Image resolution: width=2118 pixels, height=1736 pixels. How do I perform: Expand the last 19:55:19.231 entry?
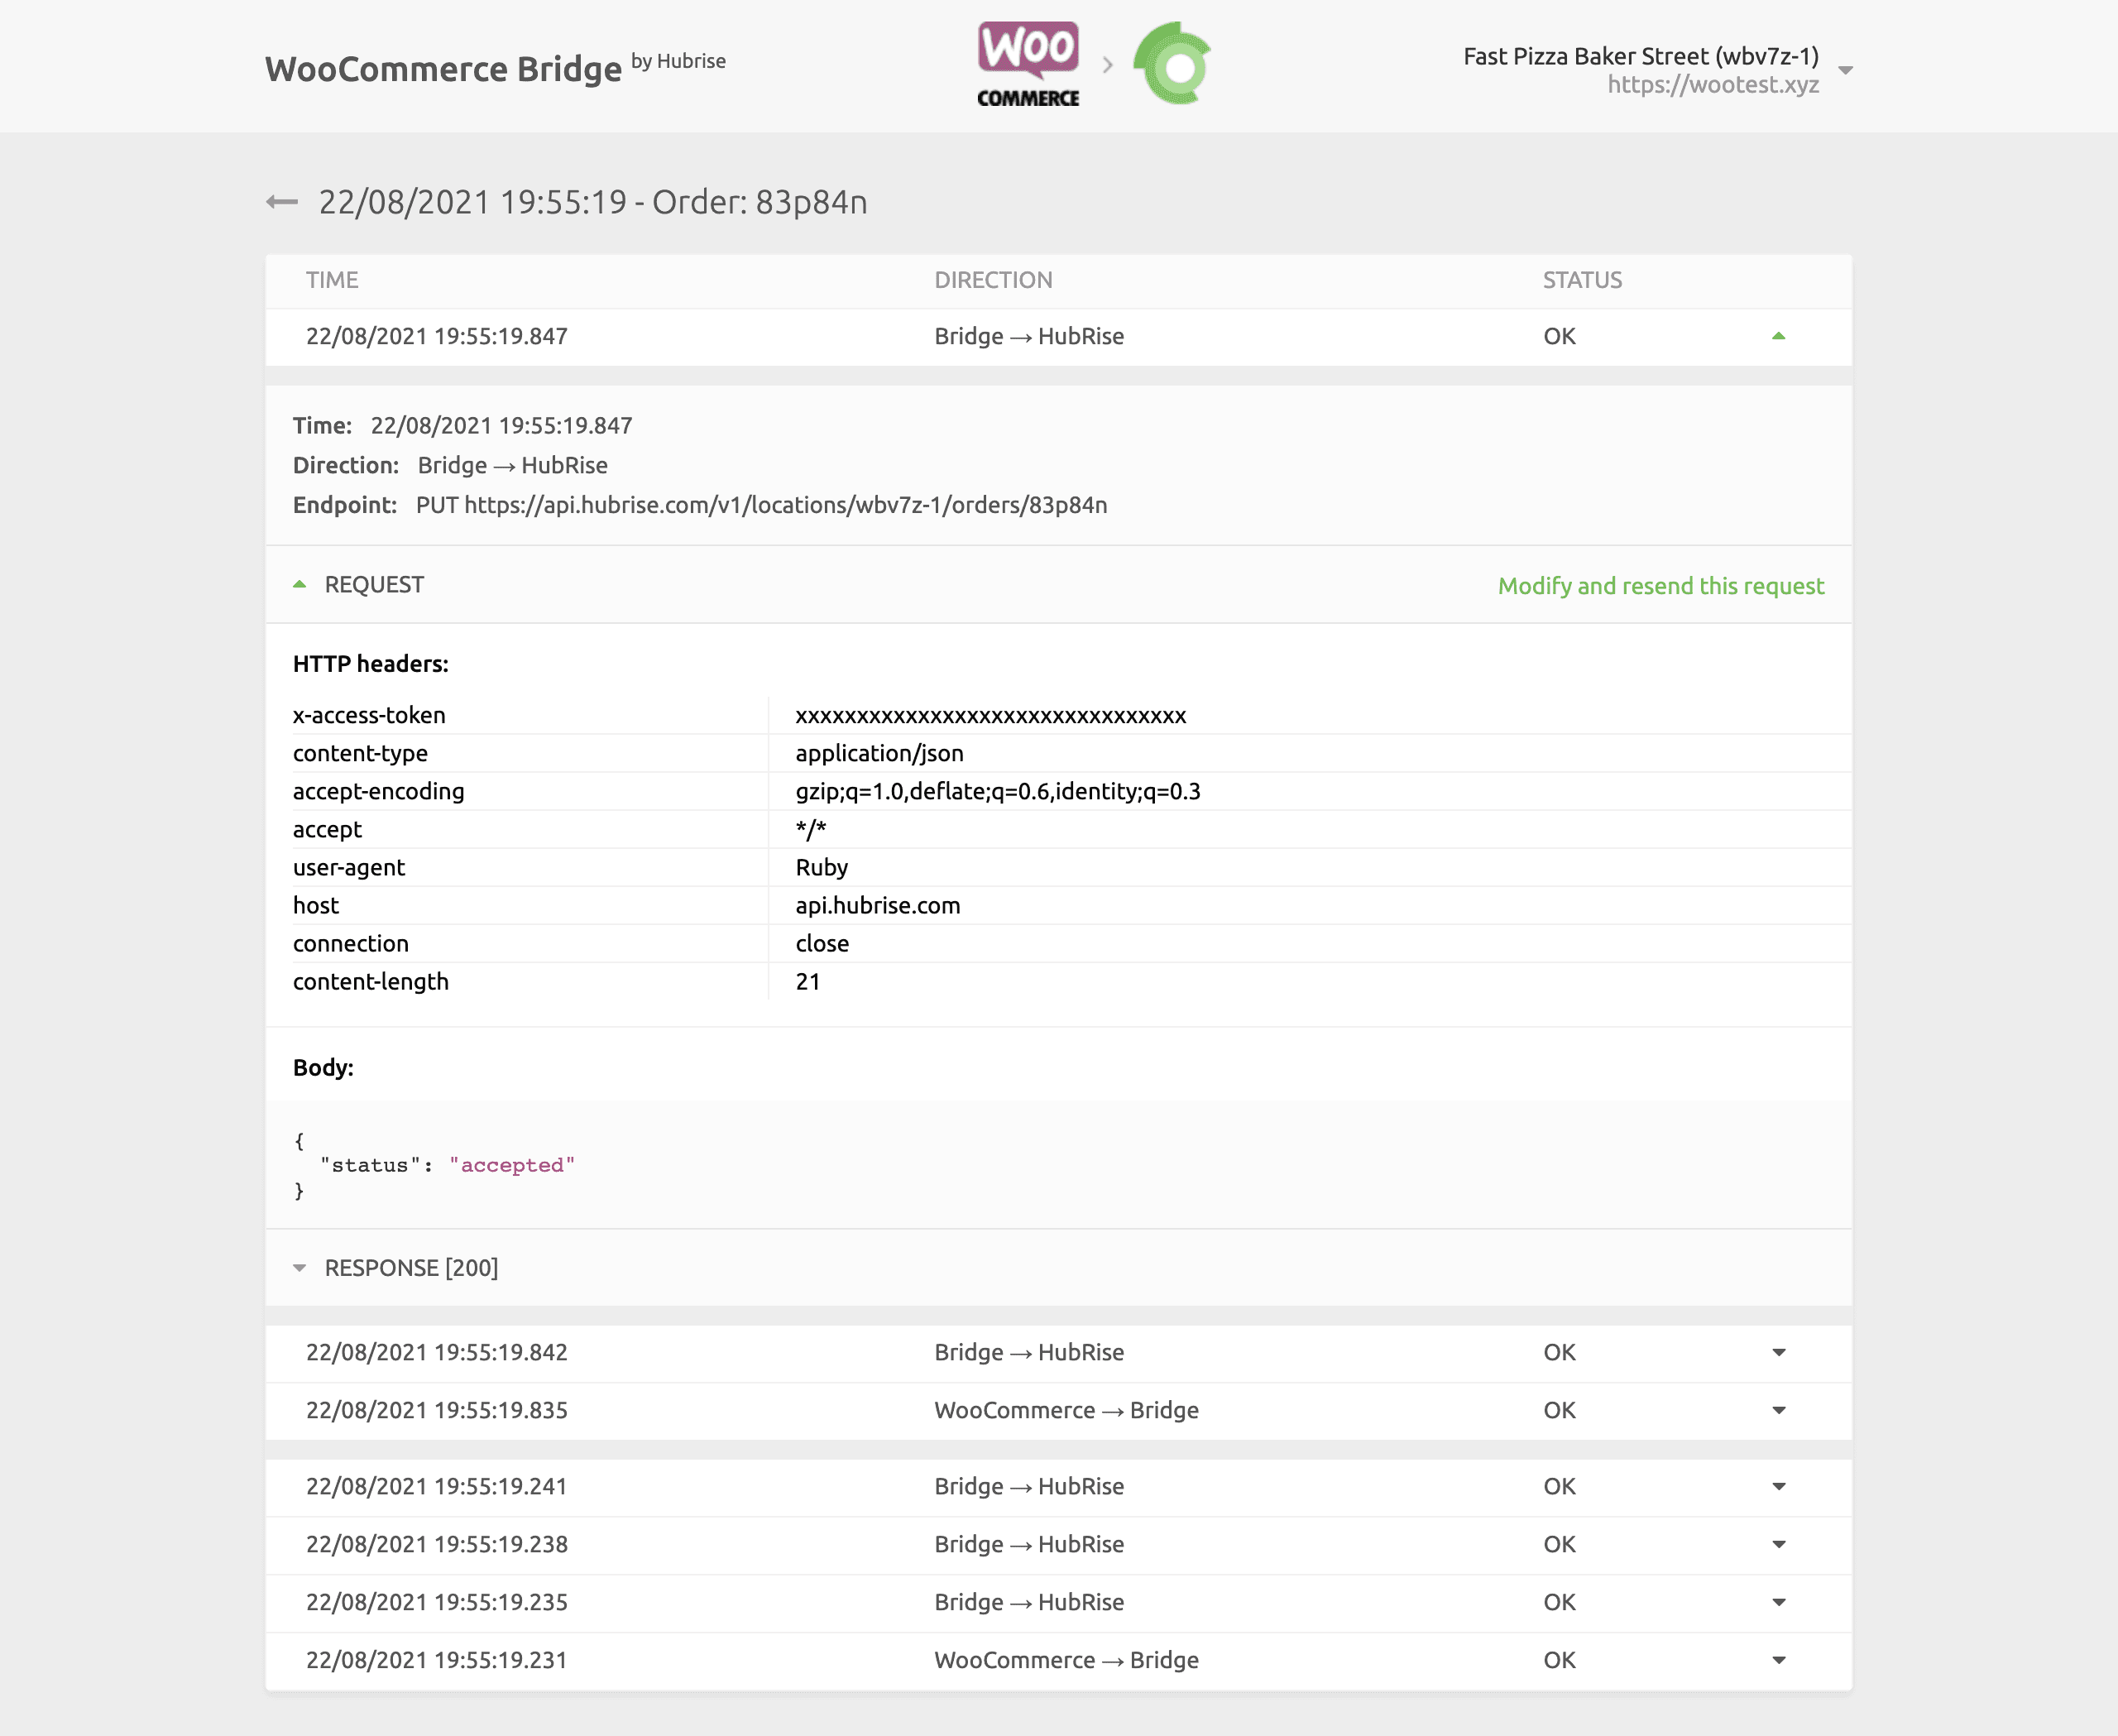(1779, 1660)
